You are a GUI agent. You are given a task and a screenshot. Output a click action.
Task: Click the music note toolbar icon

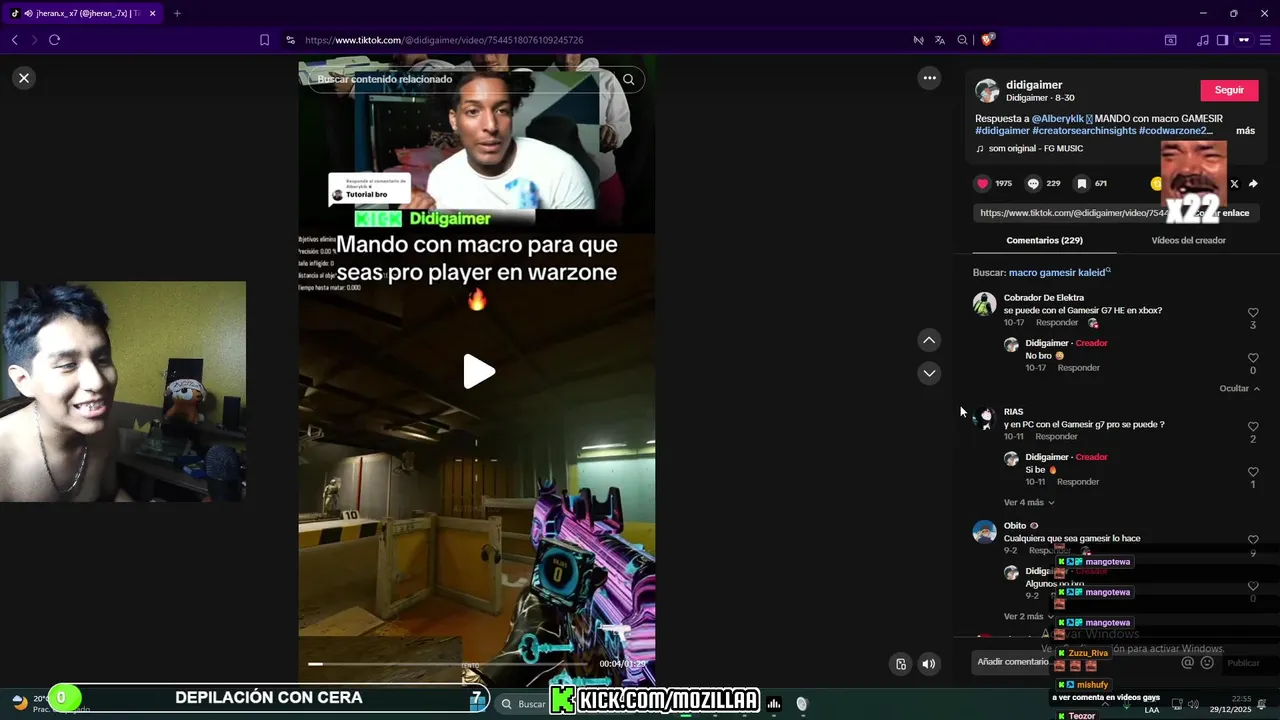pos(1203,40)
